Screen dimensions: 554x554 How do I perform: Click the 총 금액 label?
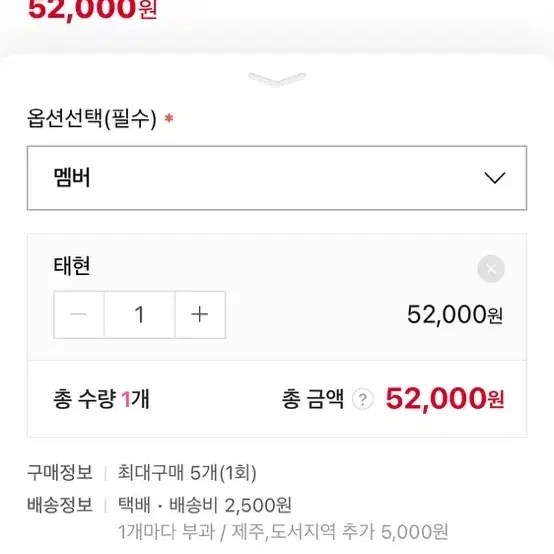[313, 399]
